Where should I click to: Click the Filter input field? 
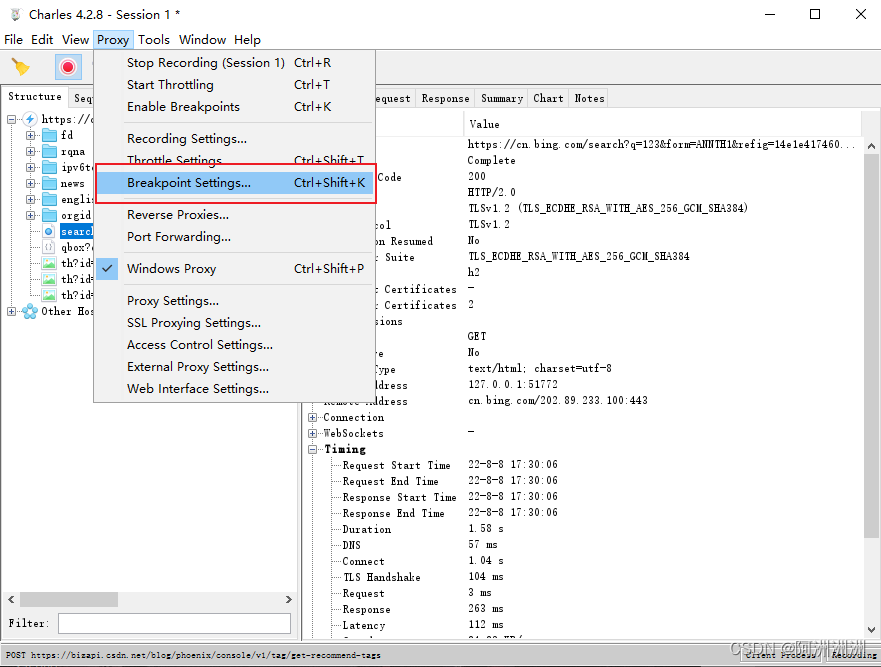174,624
